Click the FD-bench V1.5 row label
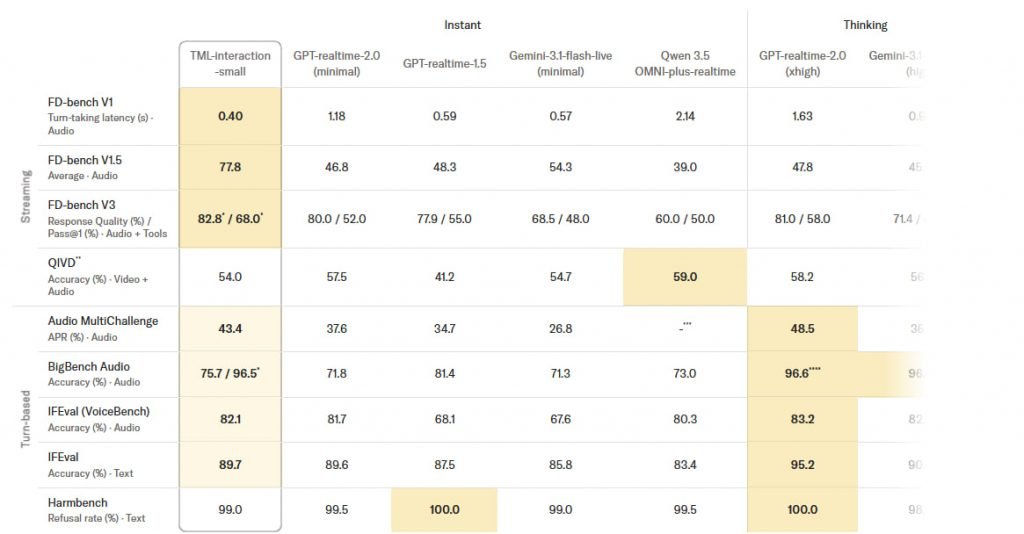The height and width of the screenshot is (534, 1024). [85, 160]
